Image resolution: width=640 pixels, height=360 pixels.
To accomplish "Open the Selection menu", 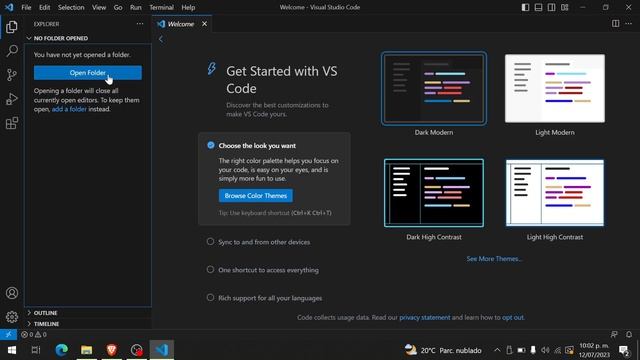I will [71, 7].
